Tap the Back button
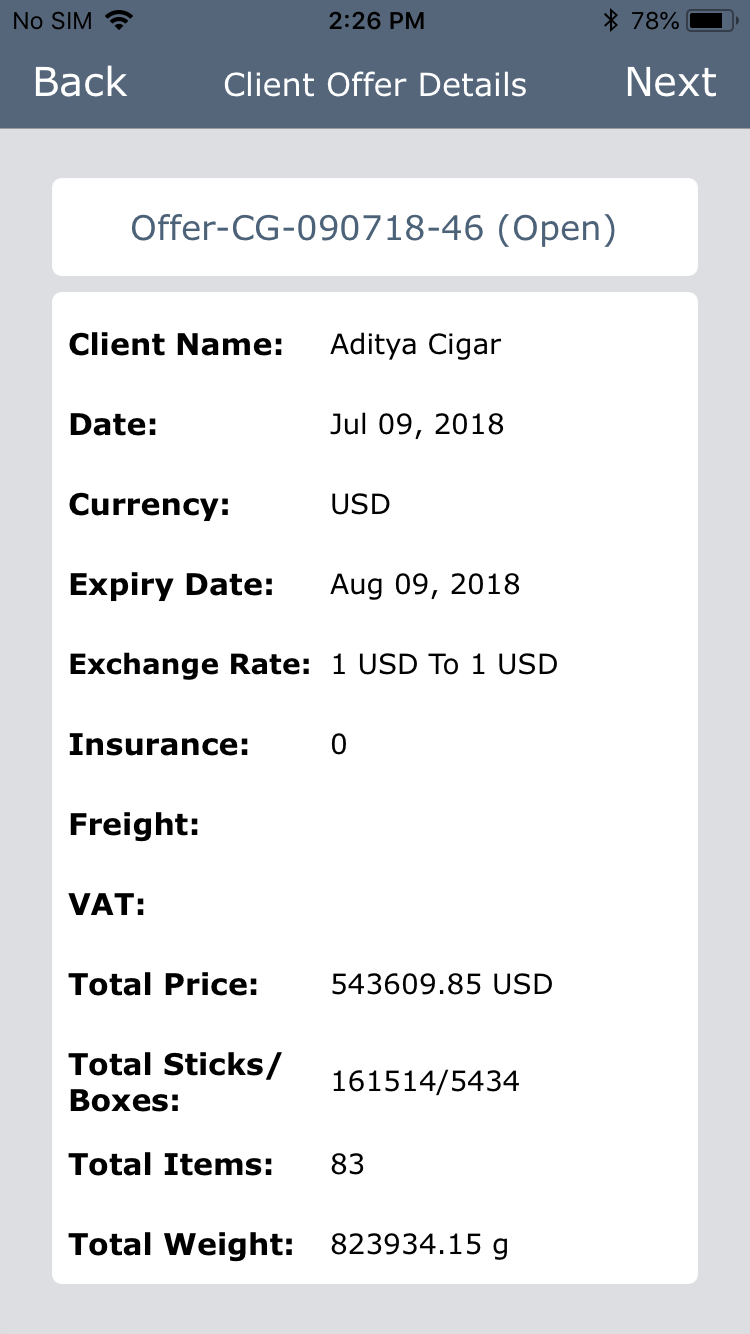The width and height of the screenshot is (750, 1334). [80, 82]
